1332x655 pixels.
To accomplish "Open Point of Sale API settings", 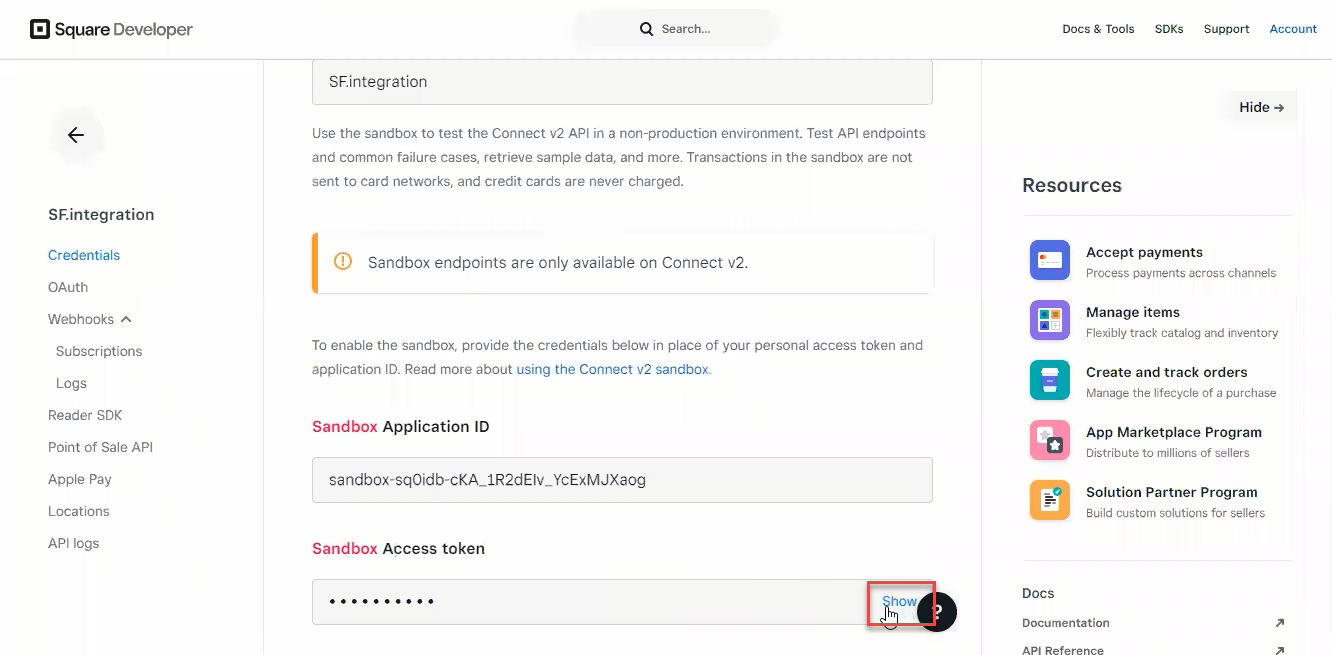I will [100, 447].
